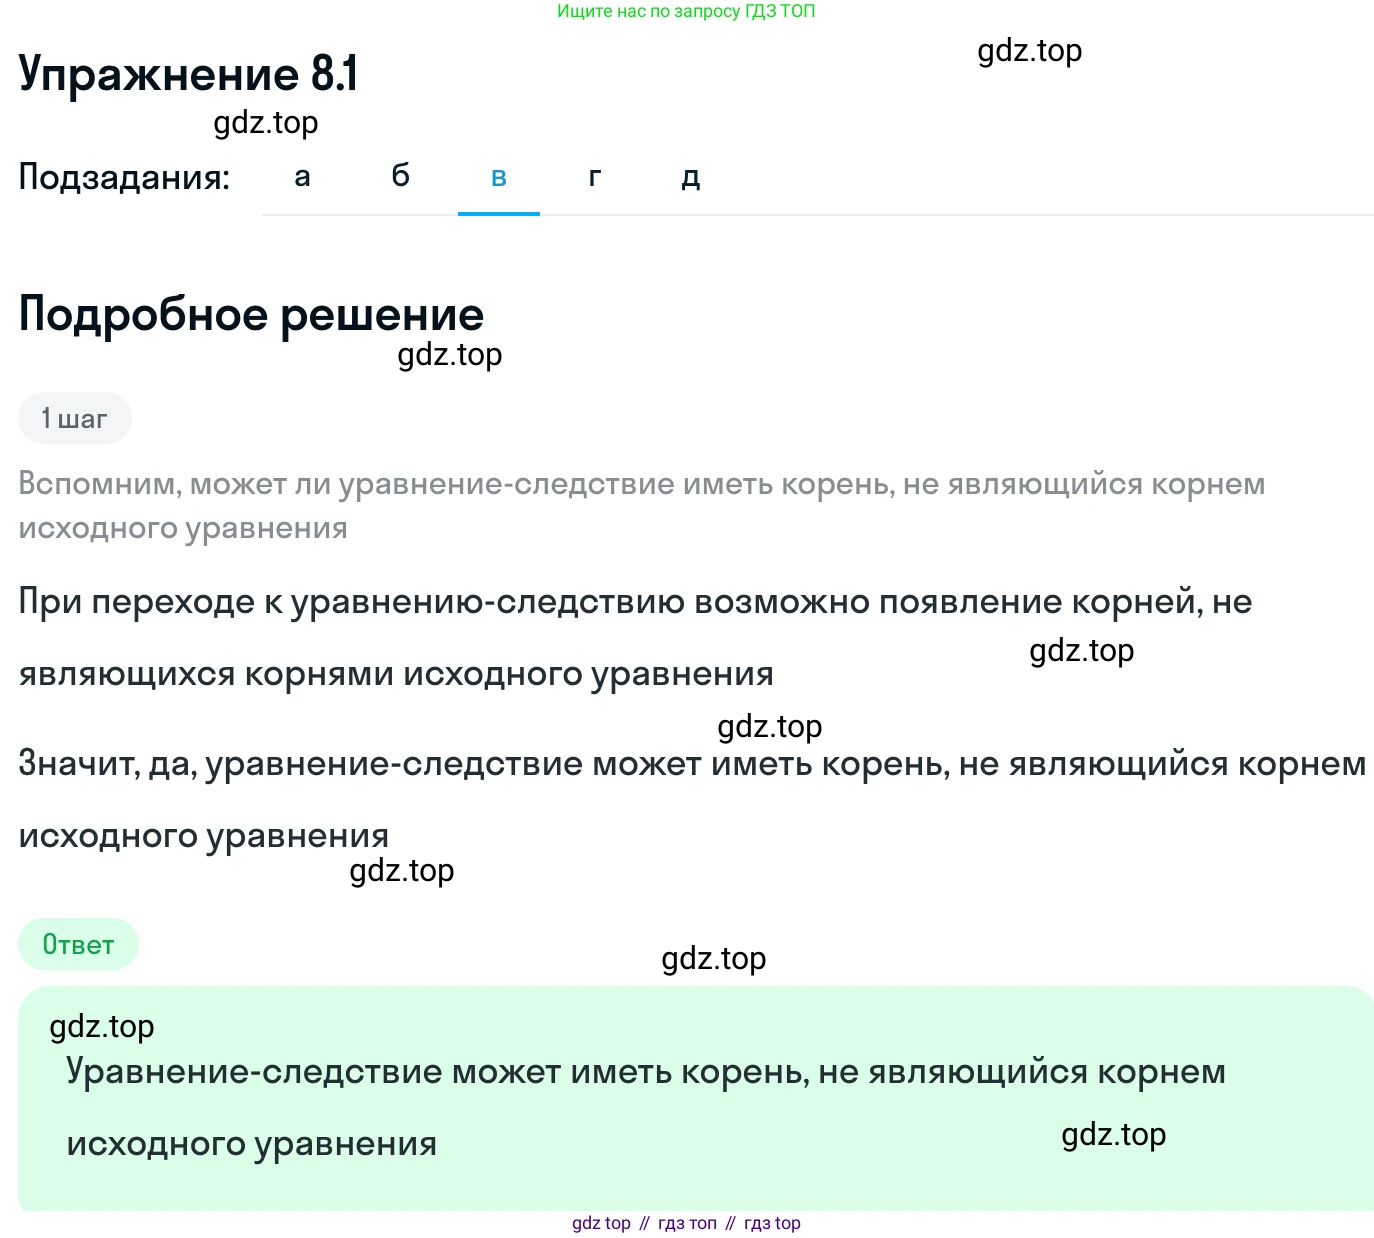The width and height of the screenshot is (1374, 1238).
Task: Select the active subtask tab «в»
Action: click(x=499, y=177)
